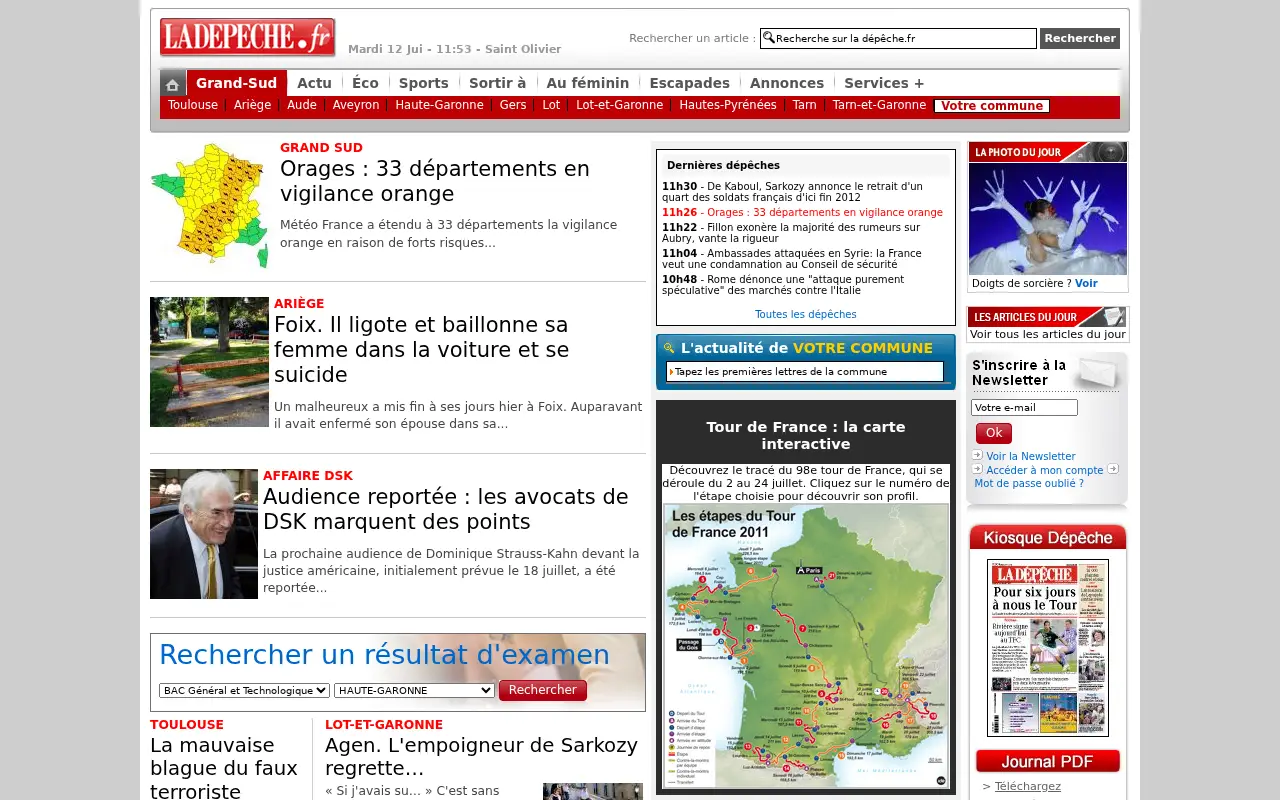Screen dimensions: 1280x800
Task: Click Mot de passe oublié link
Action: [x=1029, y=483]
